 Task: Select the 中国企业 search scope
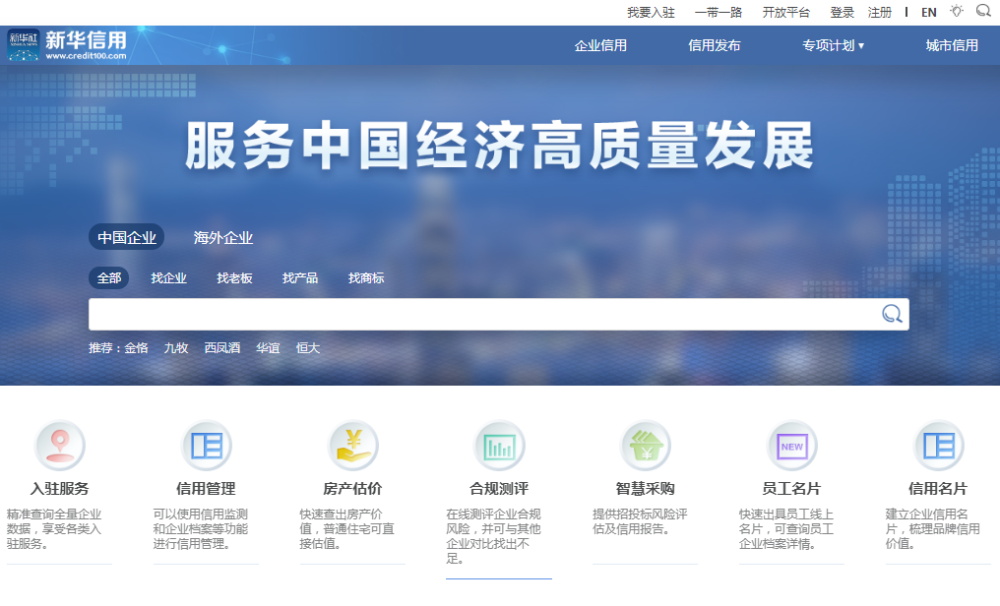click(127, 238)
